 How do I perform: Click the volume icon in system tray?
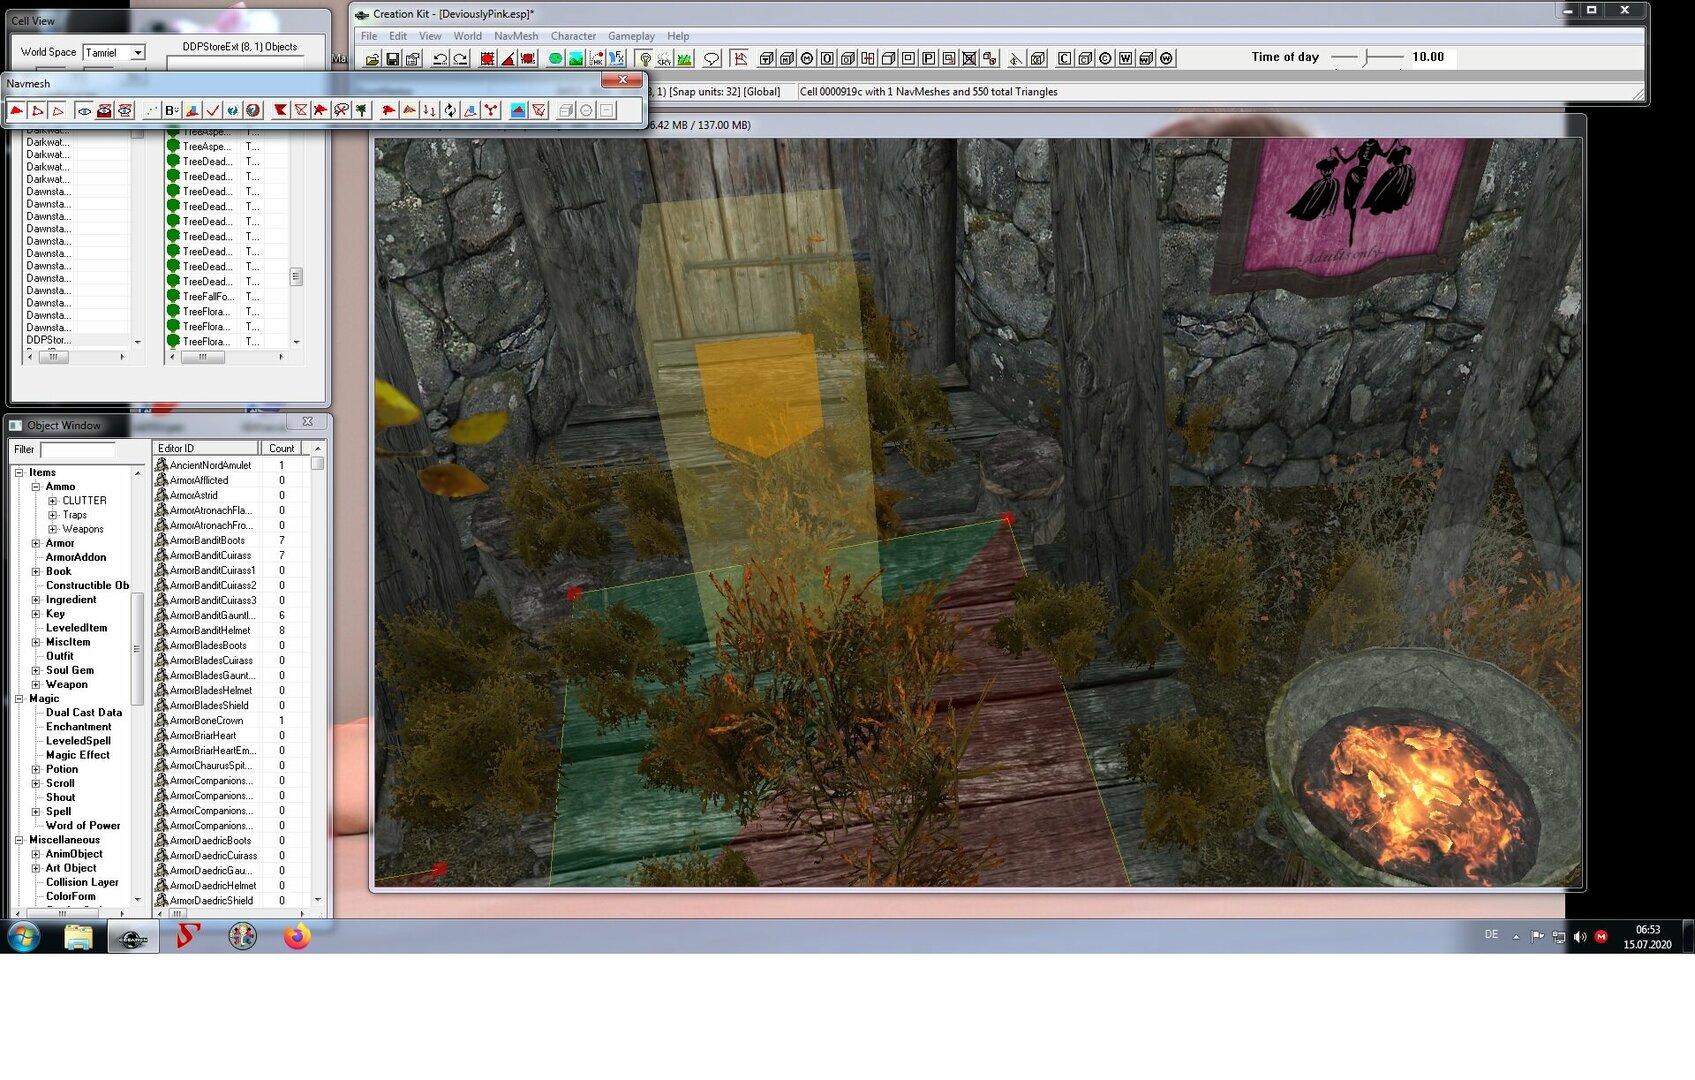(x=1579, y=937)
